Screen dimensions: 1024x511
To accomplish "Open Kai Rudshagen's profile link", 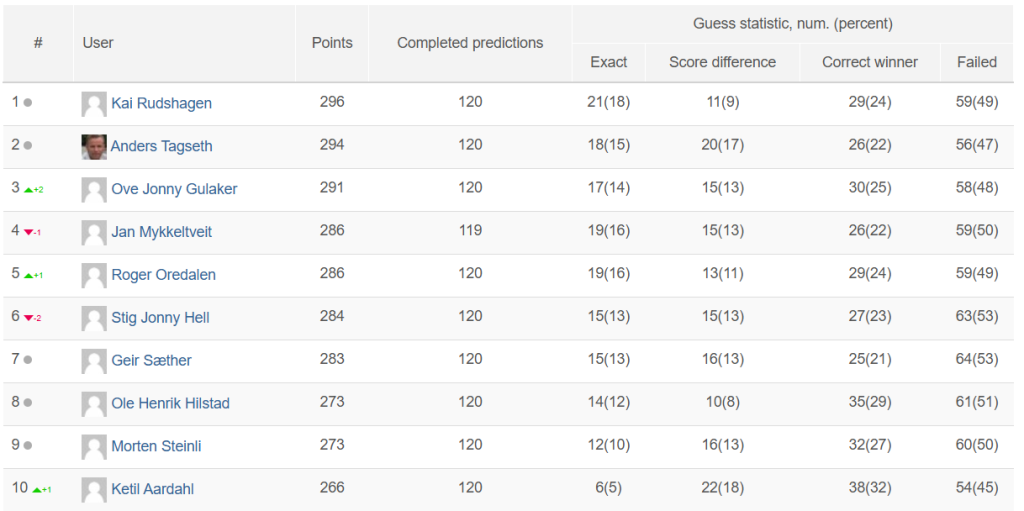I will point(161,103).
